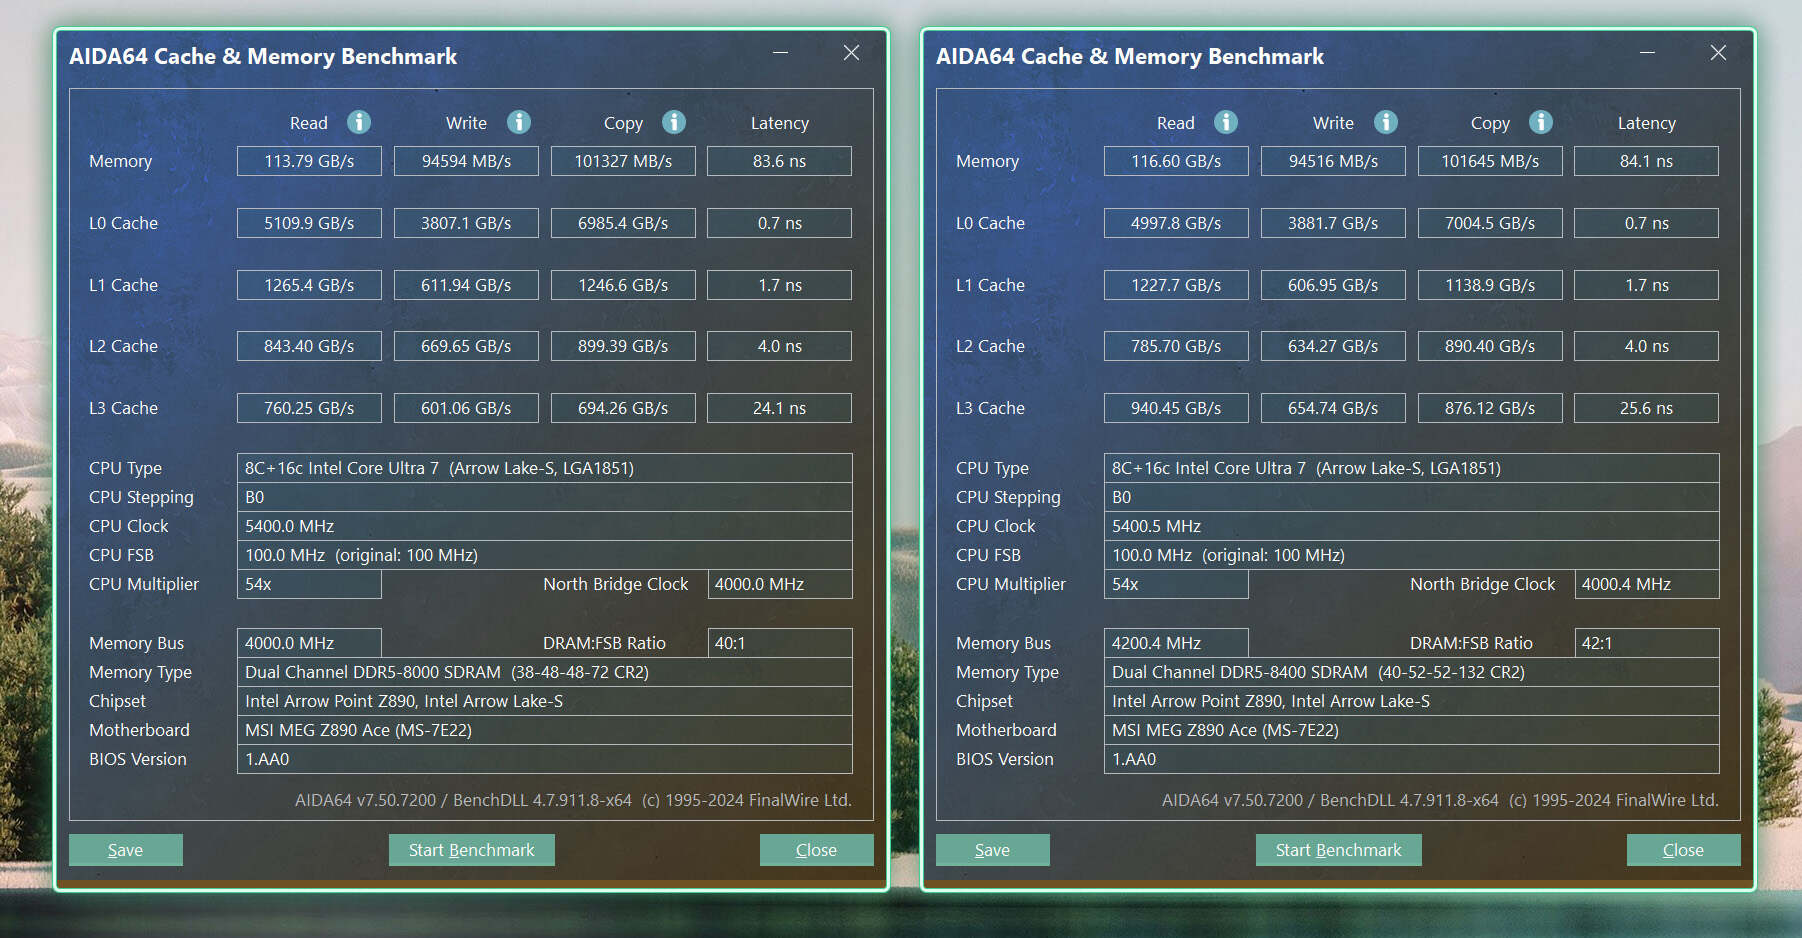Click the CPU Clock field showing 5400.0 MHz
1802x938 pixels.
click(x=545, y=526)
